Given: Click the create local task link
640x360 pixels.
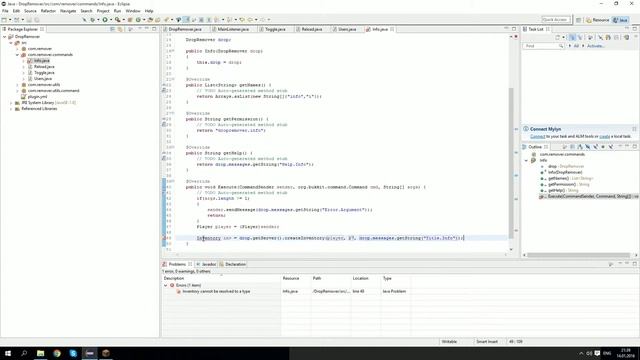Looking at the screenshot, I should point(604,136).
